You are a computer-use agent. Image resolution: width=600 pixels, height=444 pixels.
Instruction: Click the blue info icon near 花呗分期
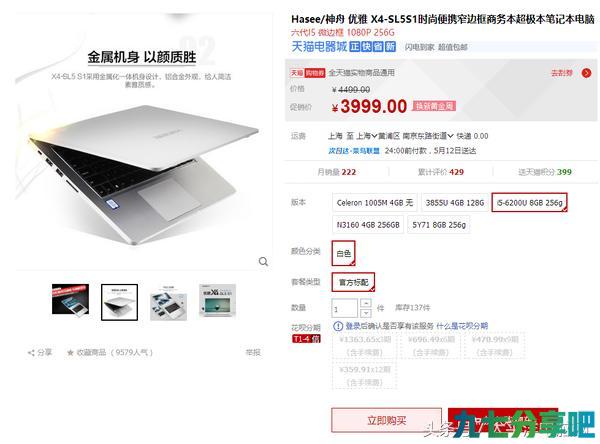(x=338, y=326)
